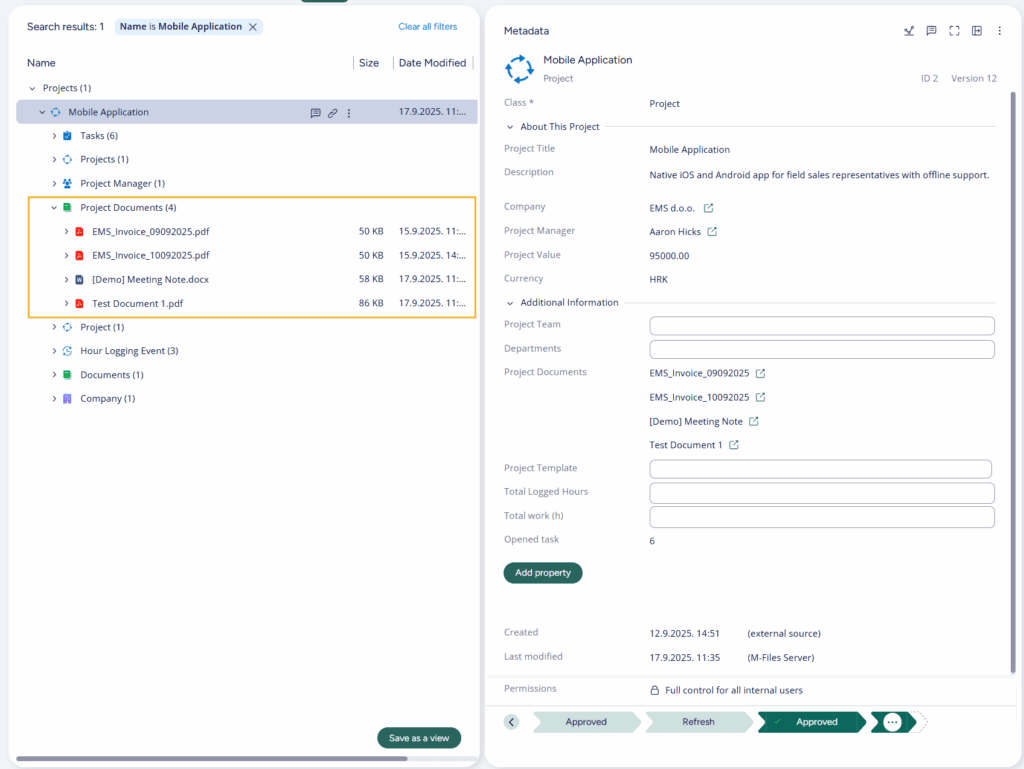Open the Metadata panel three-dot menu
Screen dimensions: 1024x769
pyautogui.click(x=999, y=31)
